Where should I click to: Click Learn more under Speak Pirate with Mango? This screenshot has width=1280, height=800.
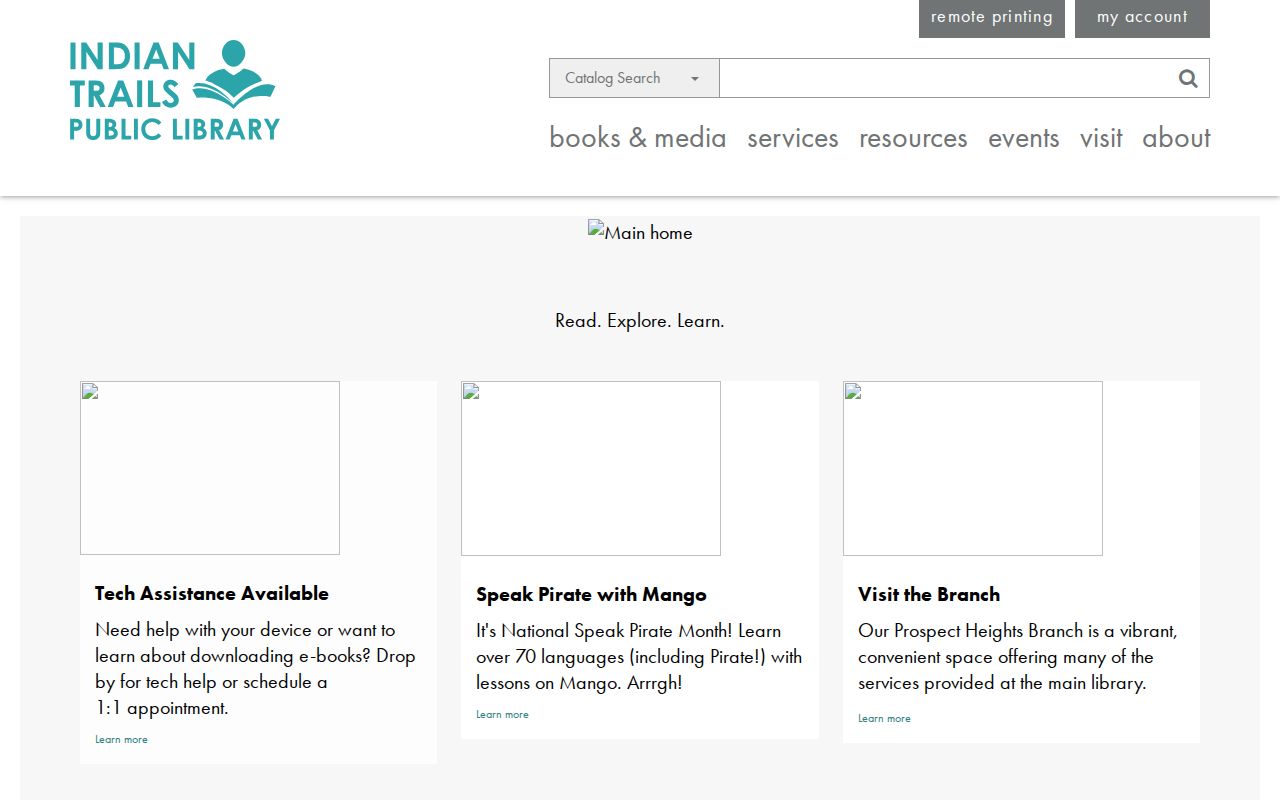coord(502,715)
